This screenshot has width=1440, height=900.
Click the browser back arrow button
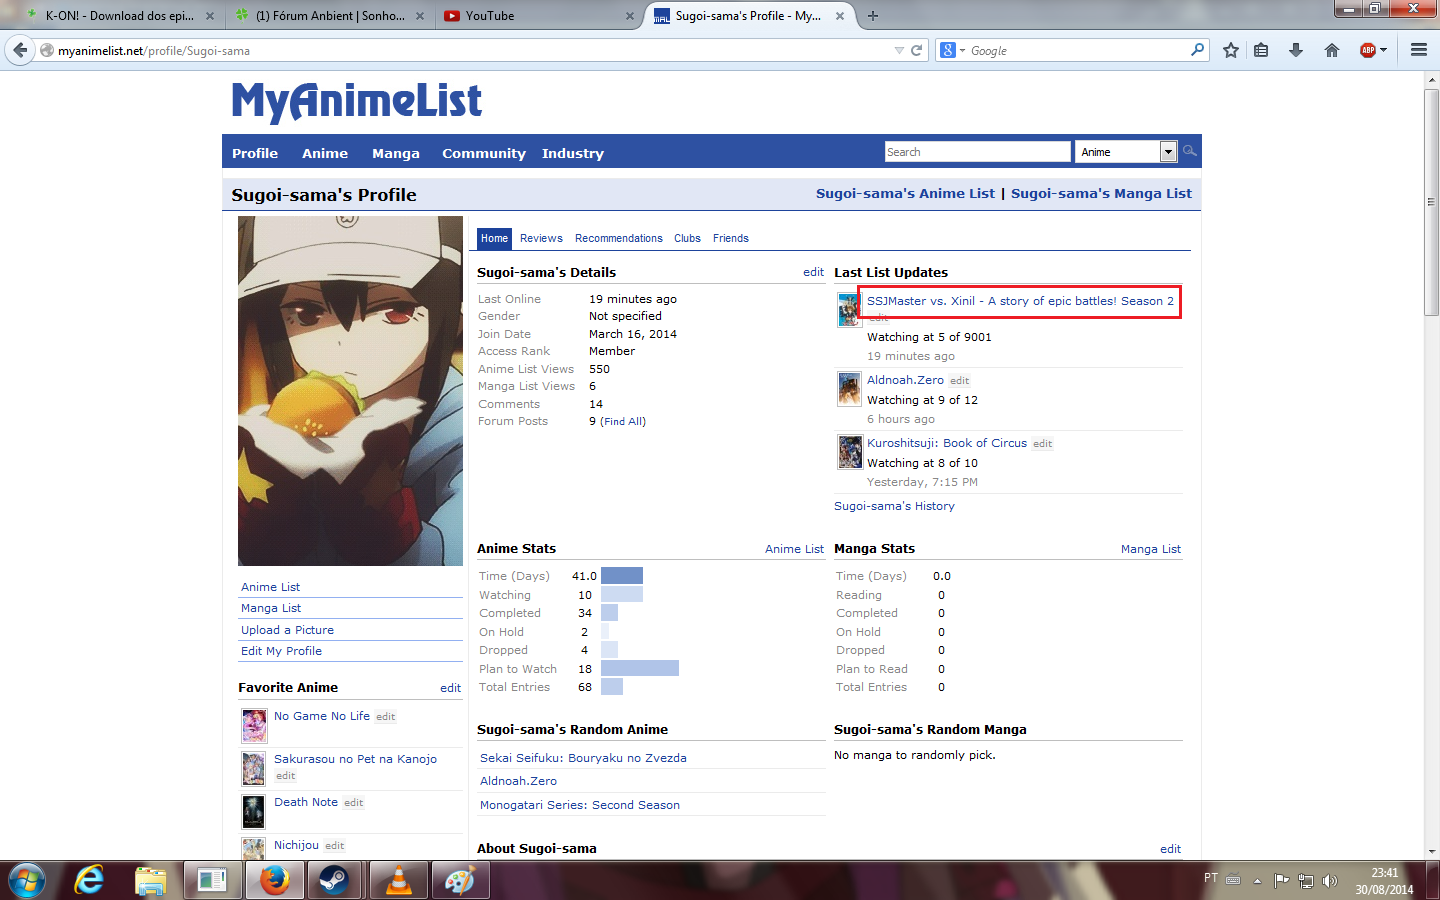click(20, 50)
